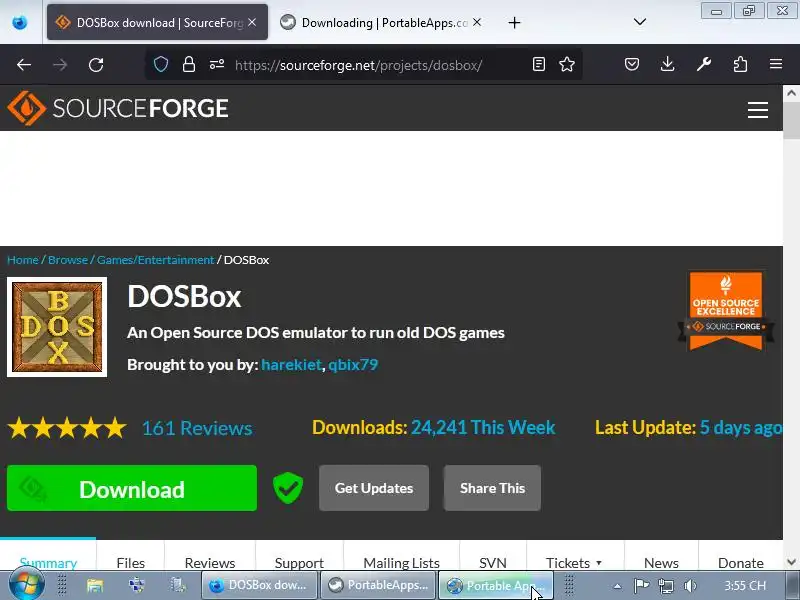800x600 pixels.
Task: Click the Get Updates button
Action: pos(374,488)
